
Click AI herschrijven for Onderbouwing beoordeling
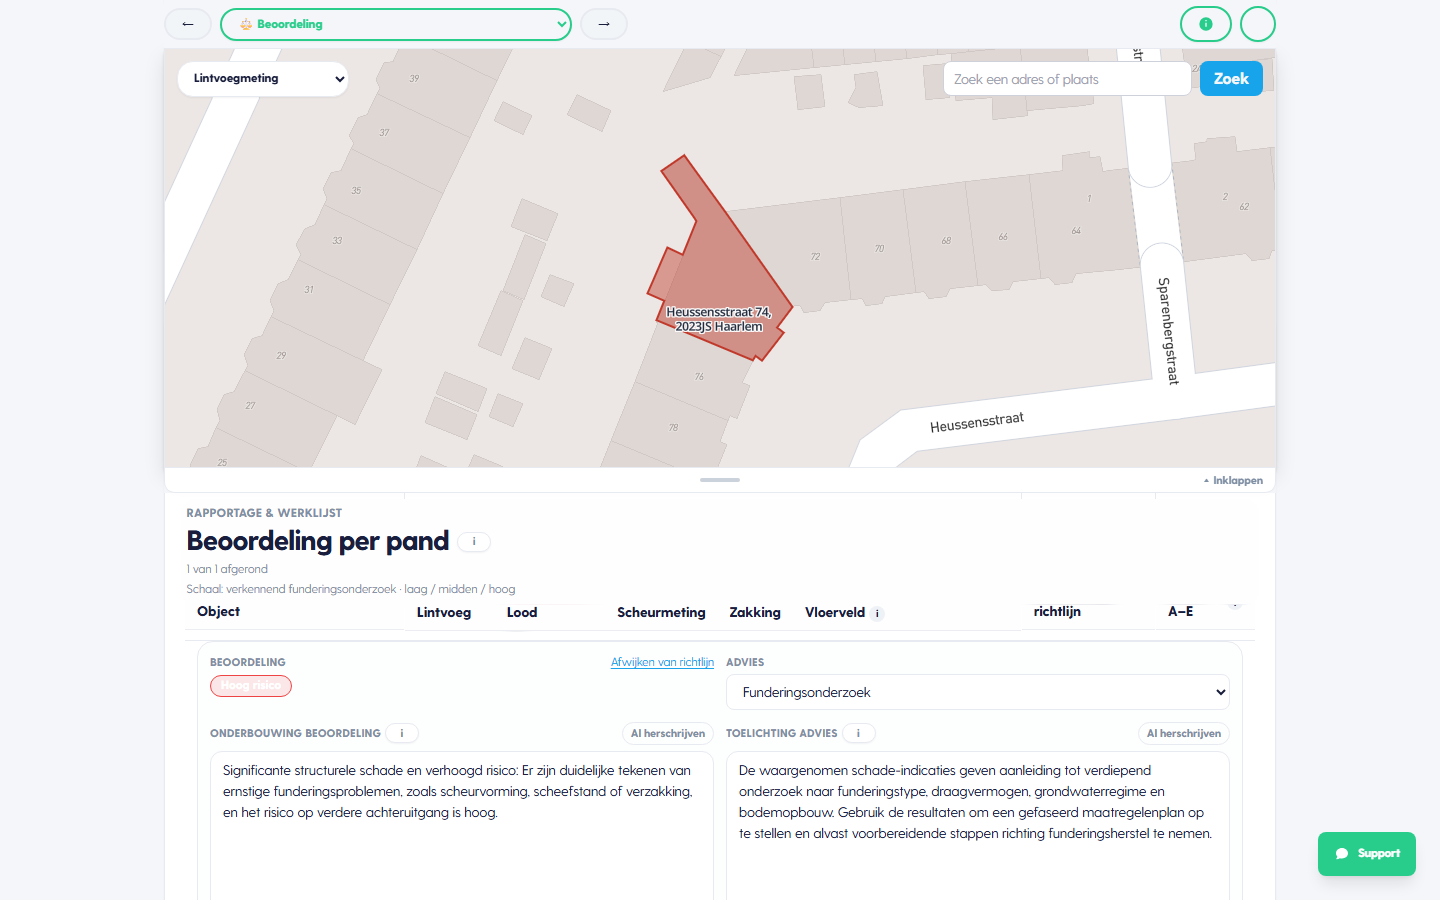(668, 733)
